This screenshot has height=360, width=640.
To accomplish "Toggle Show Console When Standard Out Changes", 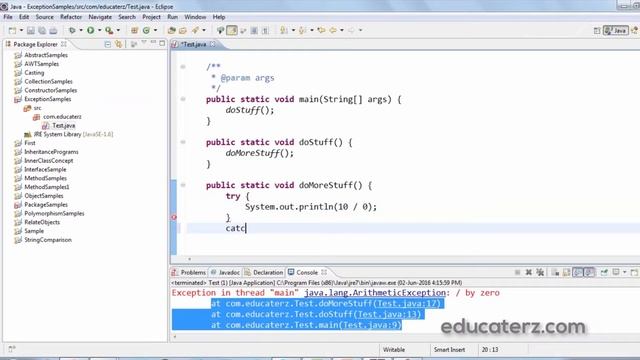I will pyautogui.click(x=578, y=272).
